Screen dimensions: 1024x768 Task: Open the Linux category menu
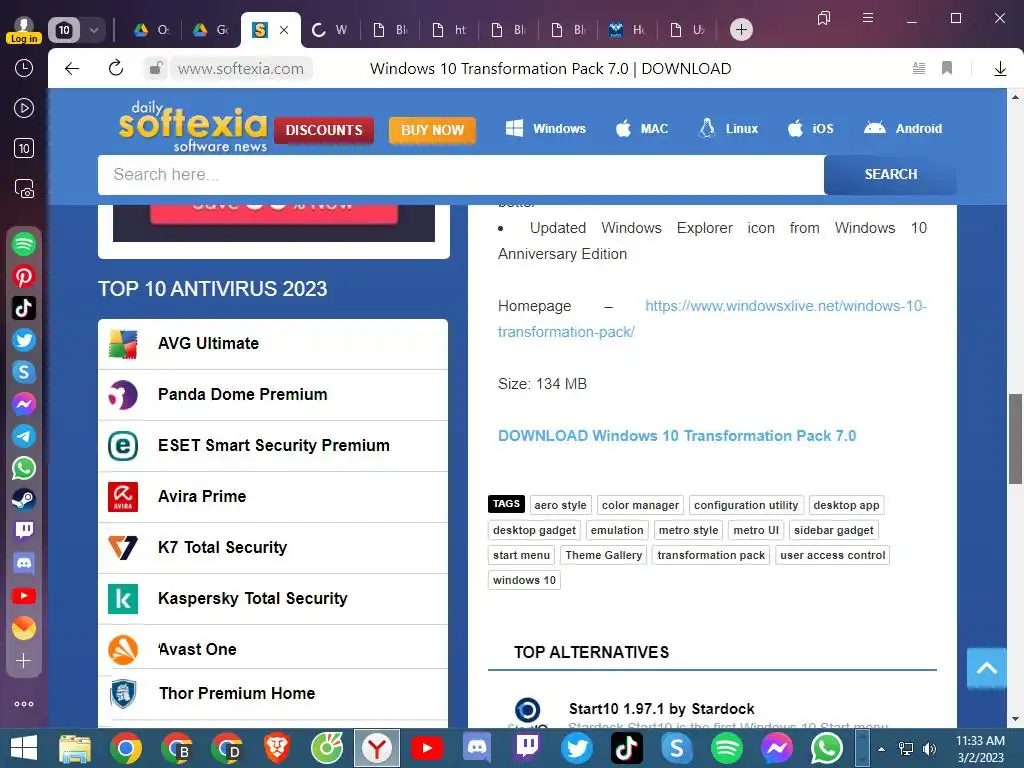[x=728, y=129]
